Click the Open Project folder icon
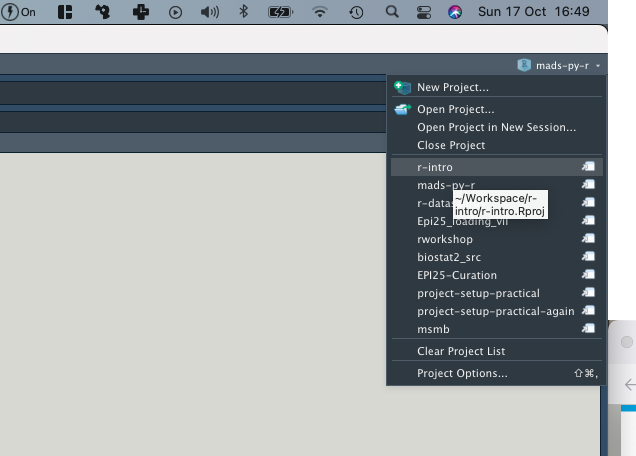 (402, 110)
